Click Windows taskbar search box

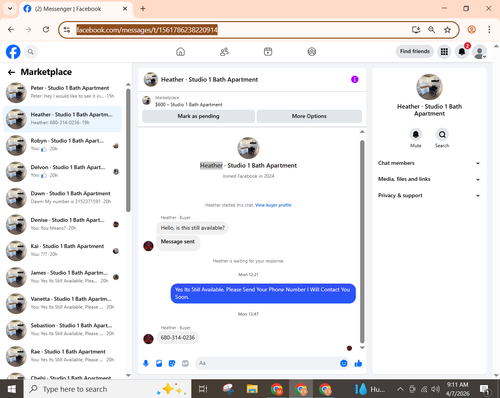pos(107,389)
